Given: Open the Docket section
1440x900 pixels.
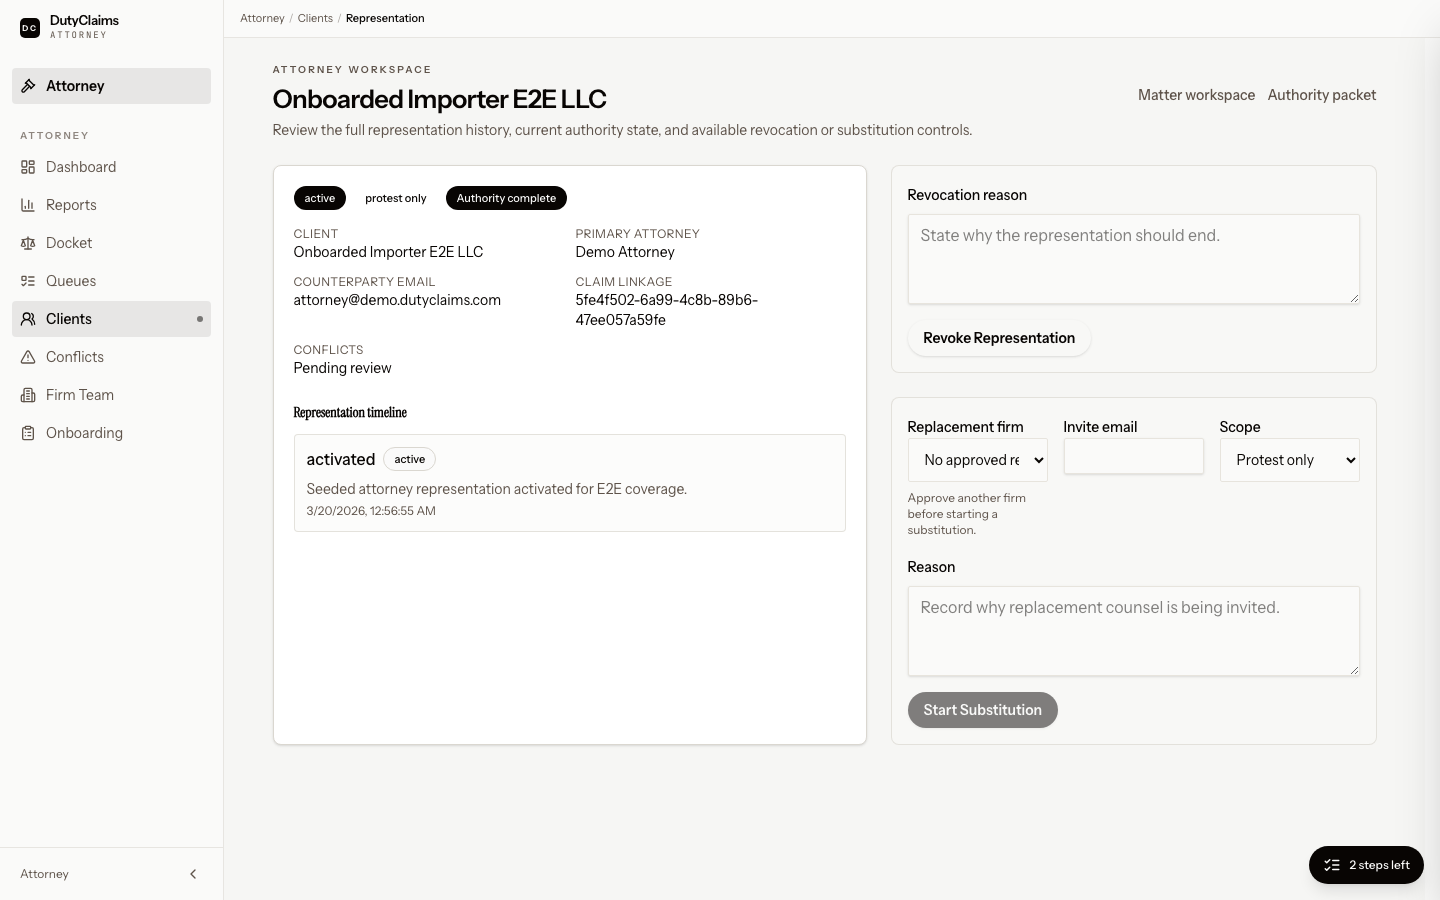Looking at the screenshot, I should point(111,243).
